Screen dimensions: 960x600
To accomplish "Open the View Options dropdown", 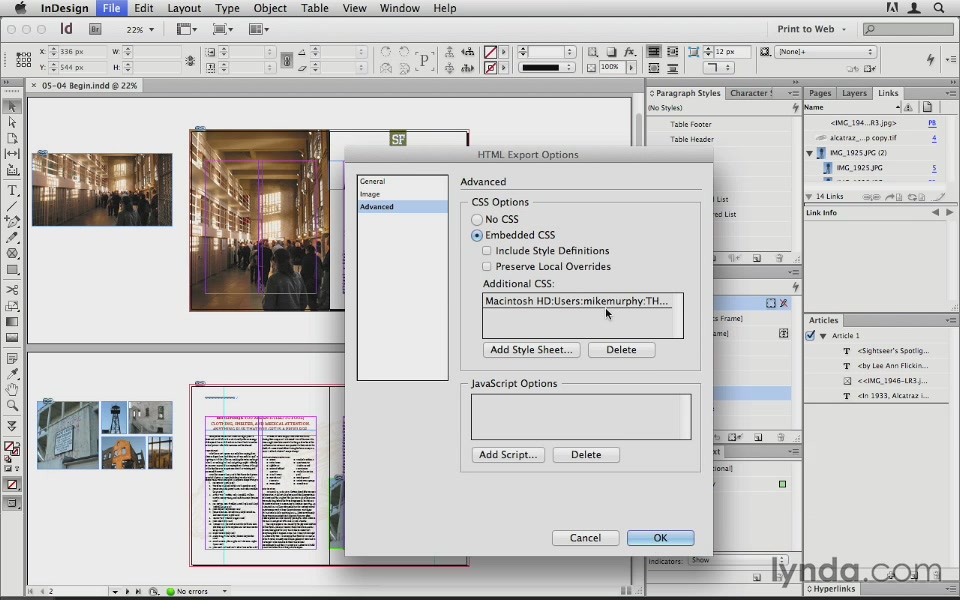I will (187, 29).
